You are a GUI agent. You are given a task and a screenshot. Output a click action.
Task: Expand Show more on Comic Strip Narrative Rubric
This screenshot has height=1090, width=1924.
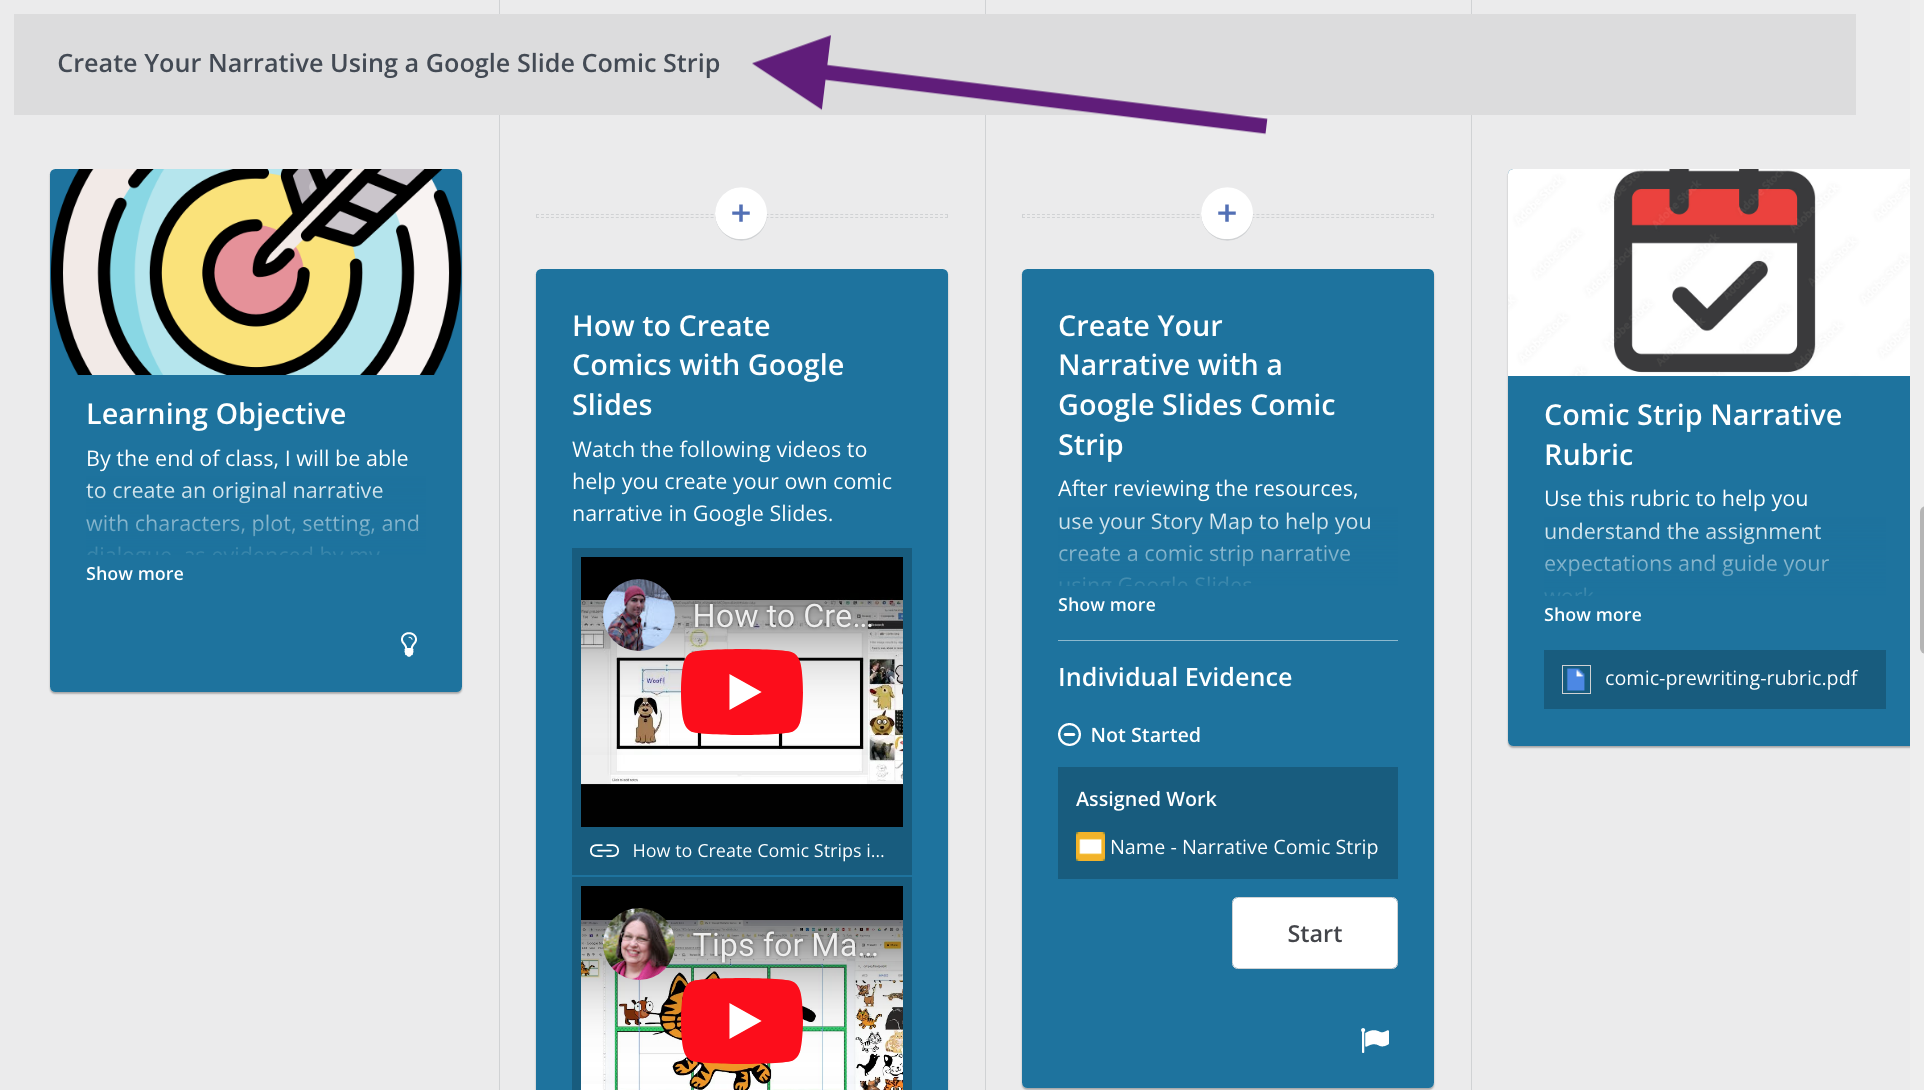click(x=1593, y=615)
